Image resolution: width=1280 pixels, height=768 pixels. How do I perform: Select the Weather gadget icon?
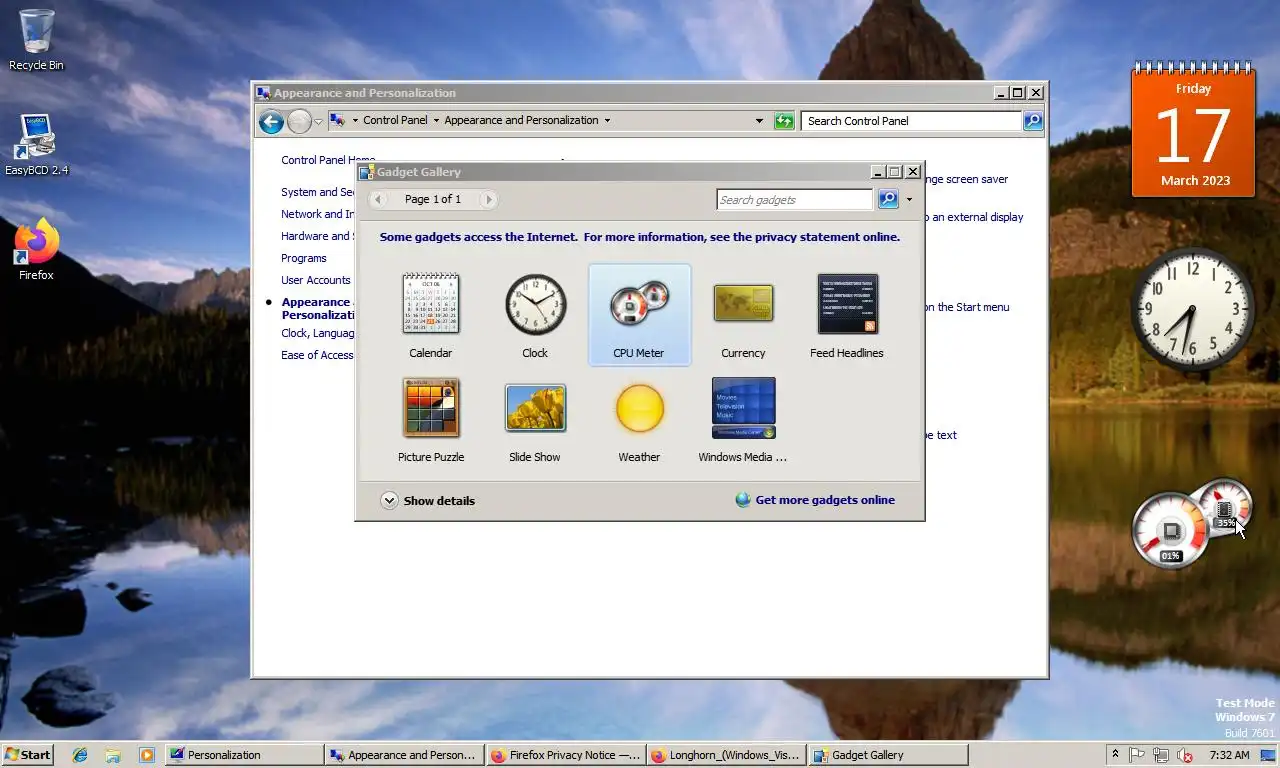pyautogui.click(x=639, y=408)
